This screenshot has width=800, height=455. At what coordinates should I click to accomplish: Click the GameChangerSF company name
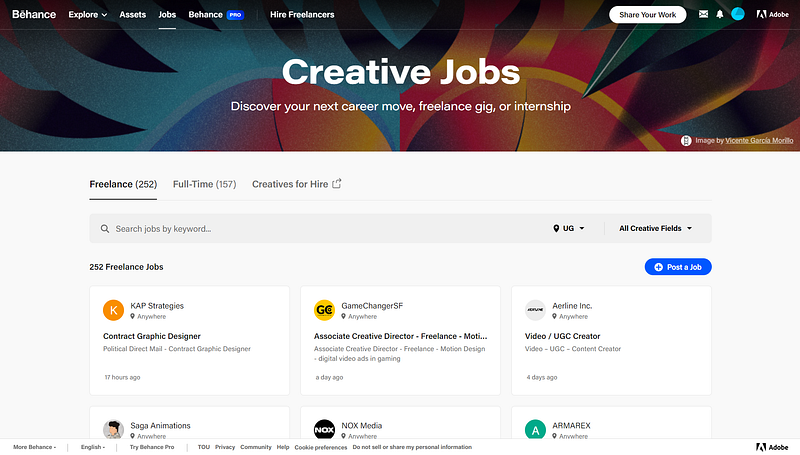pos(372,306)
